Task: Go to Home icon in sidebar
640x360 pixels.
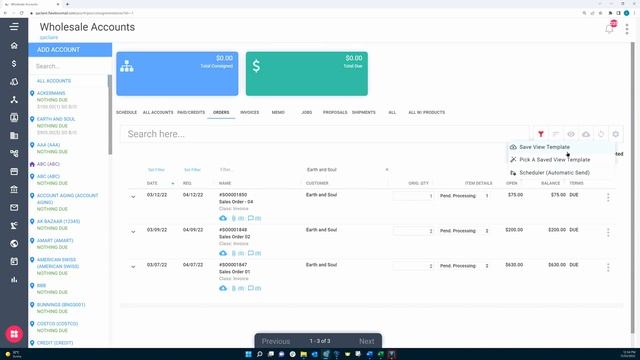Action: tap(14, 45)
